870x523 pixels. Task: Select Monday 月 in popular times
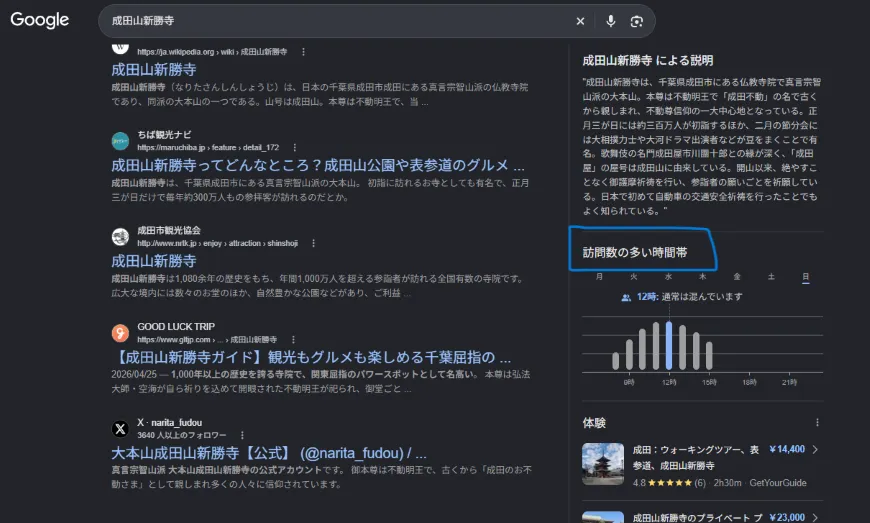click(x=599, y=276)
